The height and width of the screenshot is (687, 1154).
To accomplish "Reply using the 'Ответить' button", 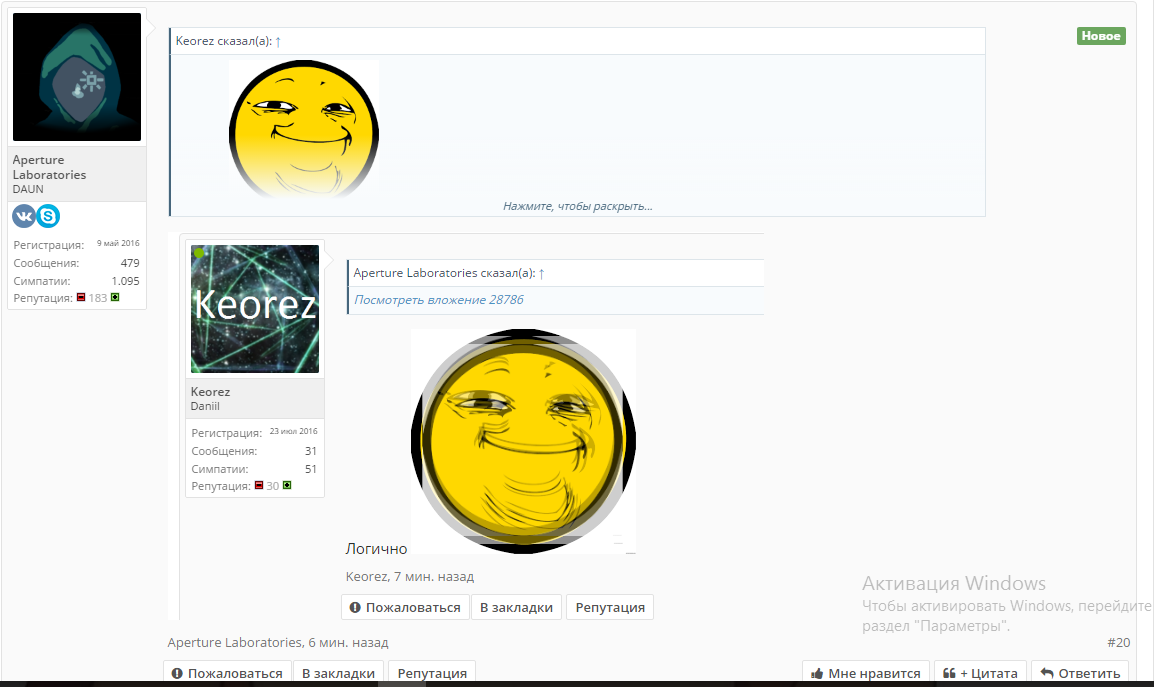I will (1080, 673).
